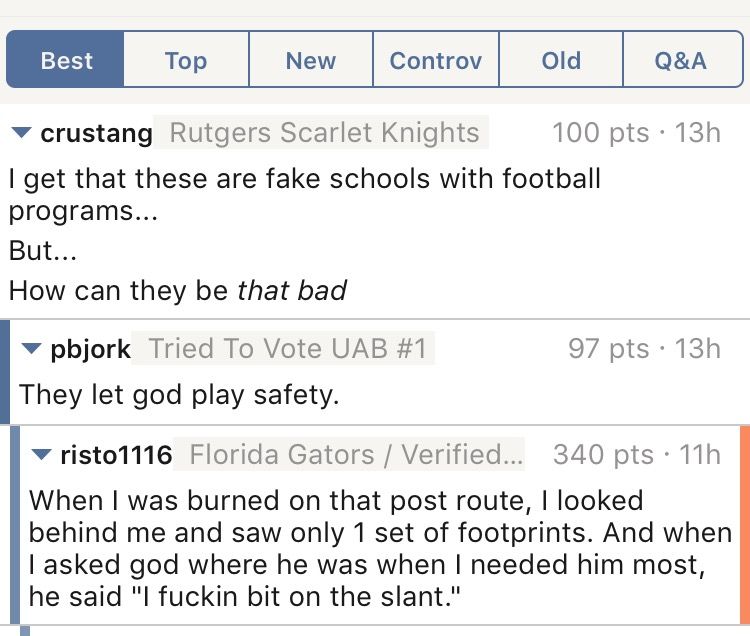
Task: Tap the 100 pts score on crustang's comment
Action: [x=600, y=132]
